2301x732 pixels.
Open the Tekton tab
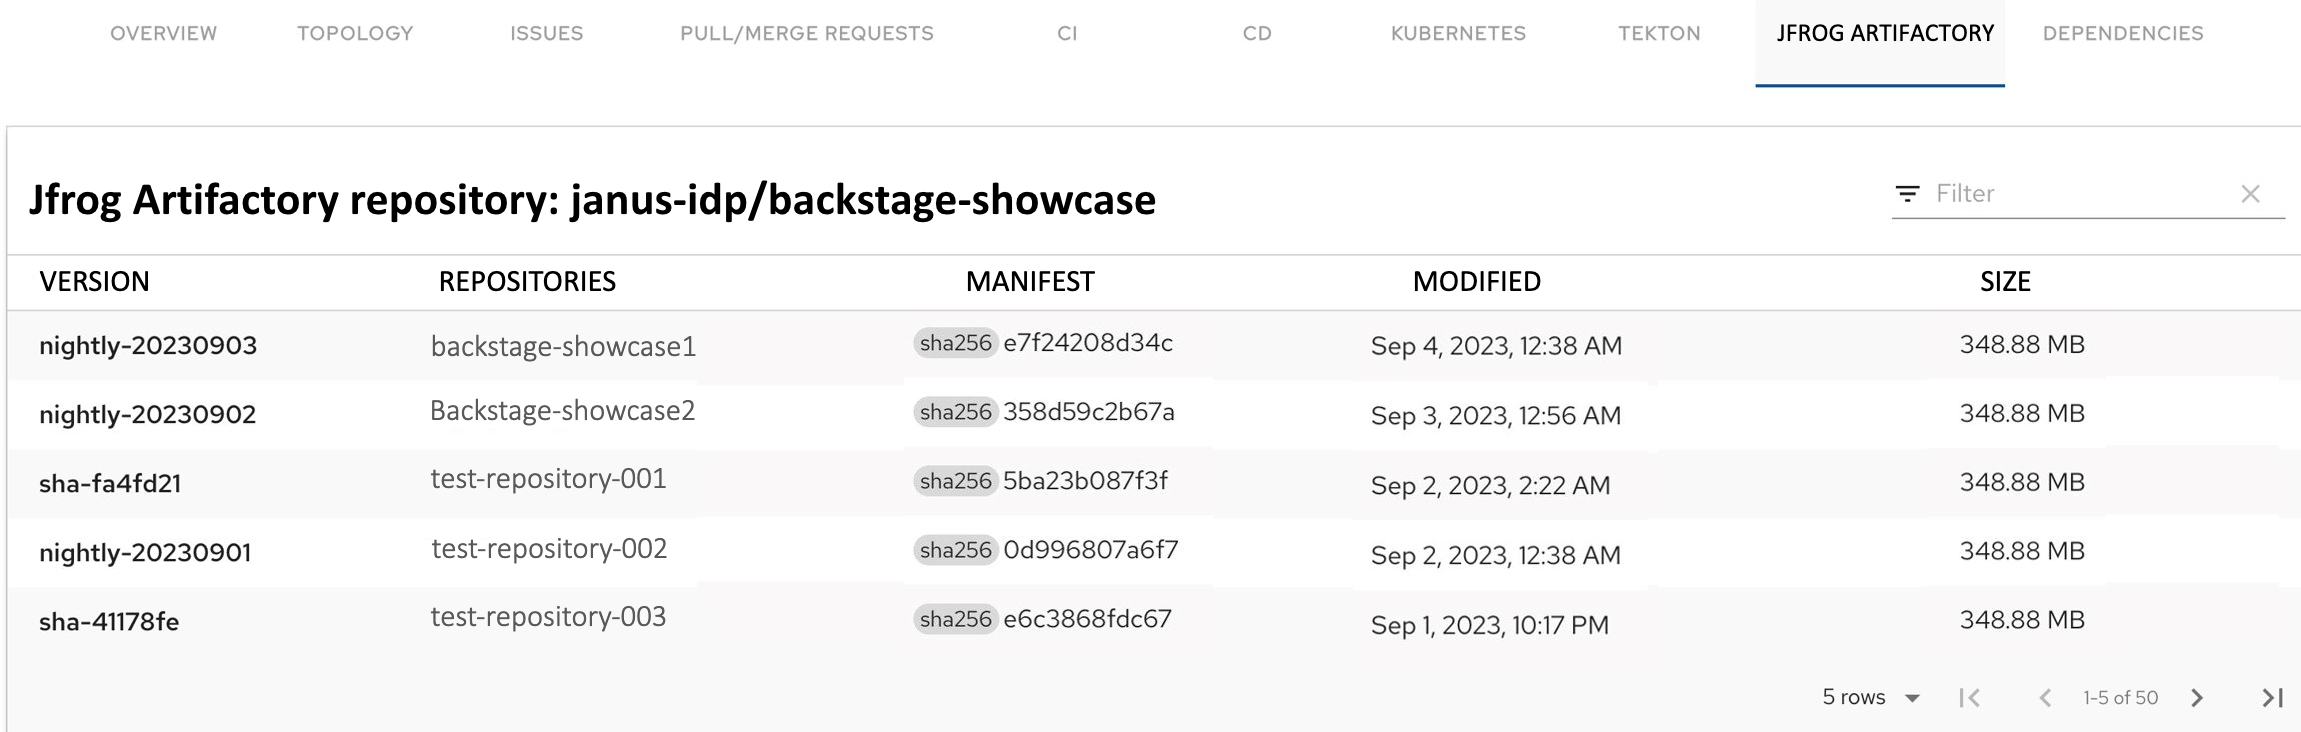click(1659, 34)
